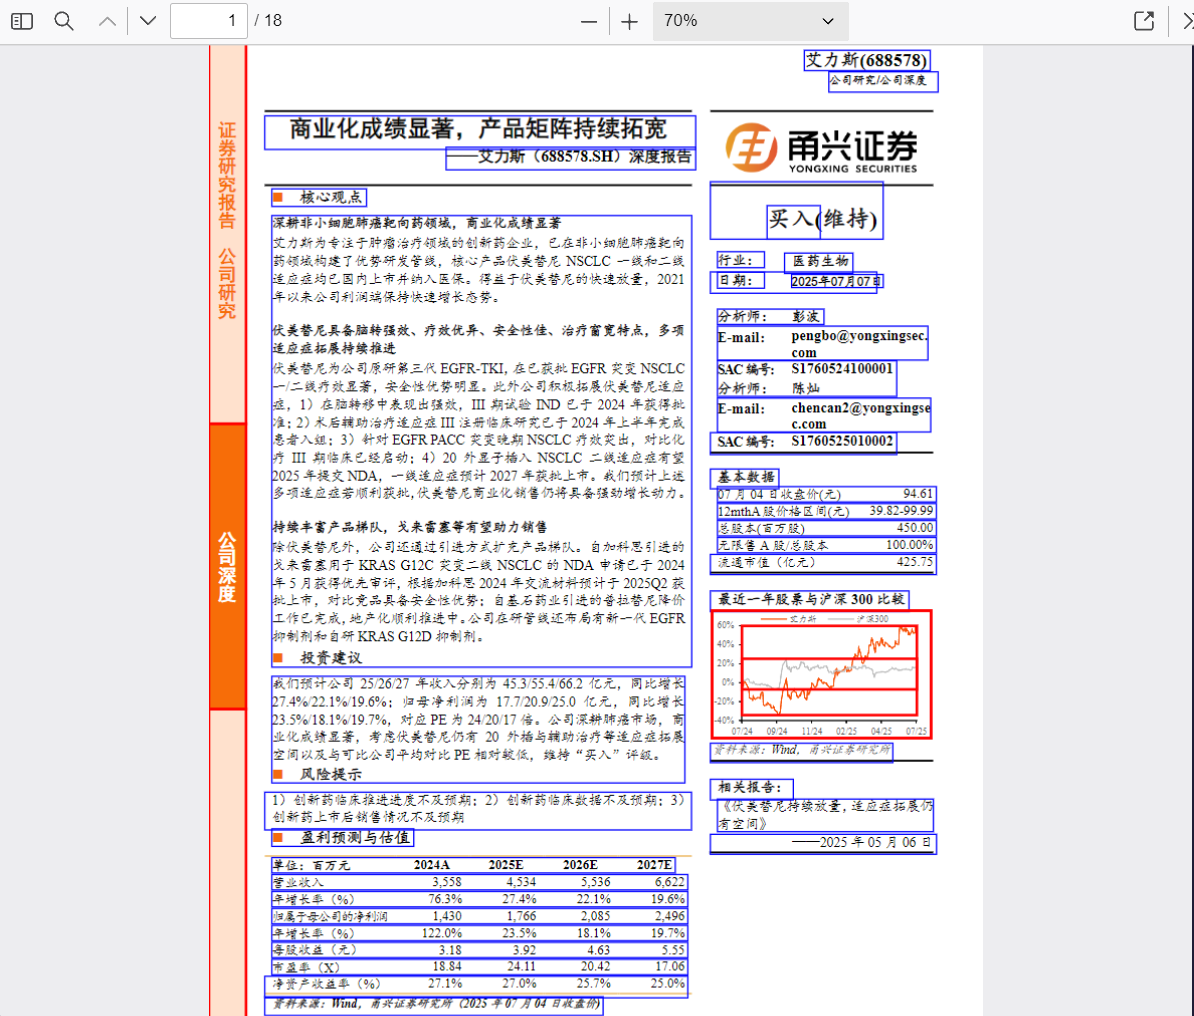Open the 70% zoom level dropdown
This screenshot has width=1194, height=1016.
pyautogui.click(x=750, y=21)
